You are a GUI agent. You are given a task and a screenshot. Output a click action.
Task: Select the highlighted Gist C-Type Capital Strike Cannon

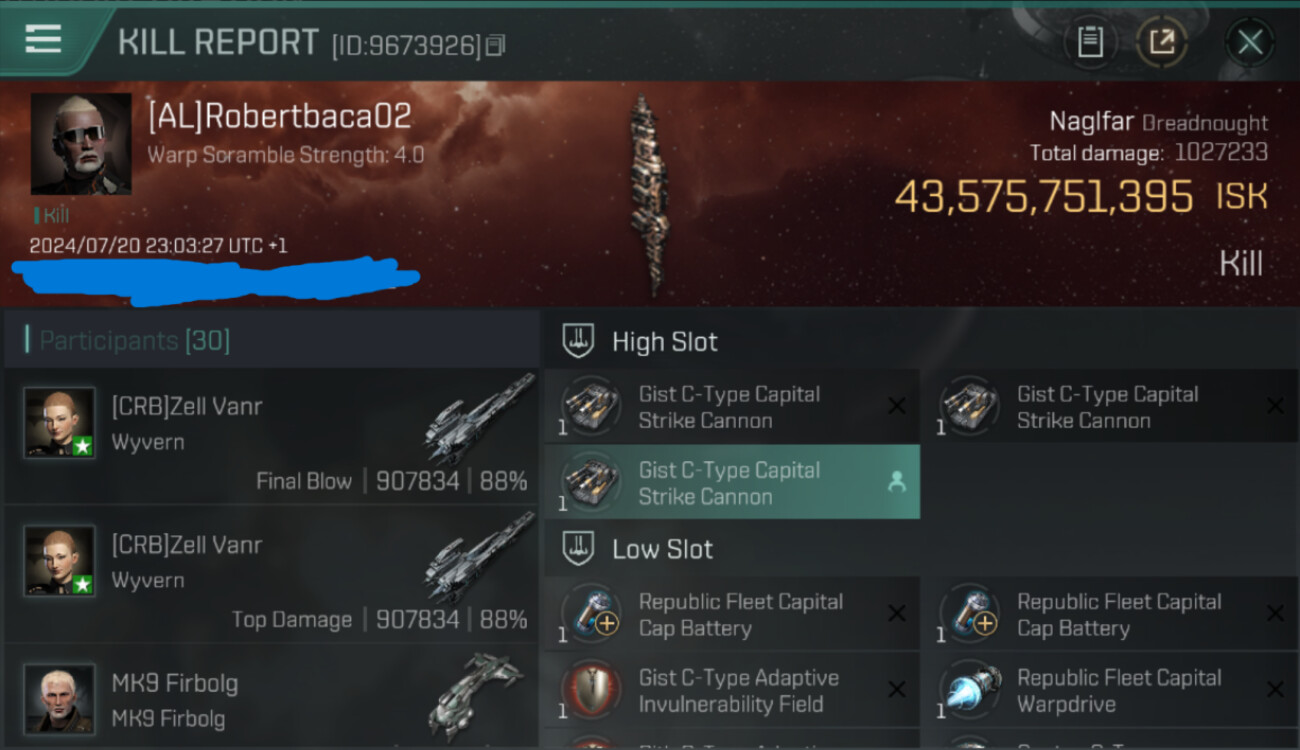732,483
